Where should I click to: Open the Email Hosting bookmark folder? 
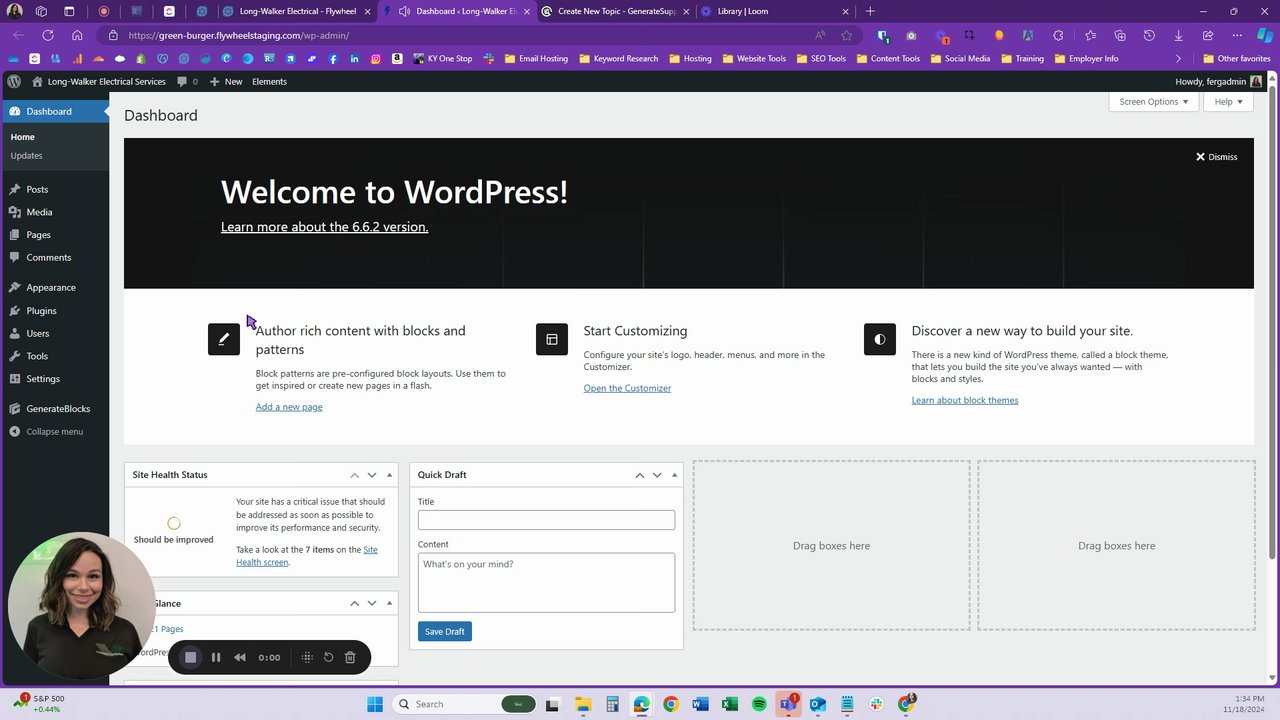pyautogui.click(x=536, y=58)
